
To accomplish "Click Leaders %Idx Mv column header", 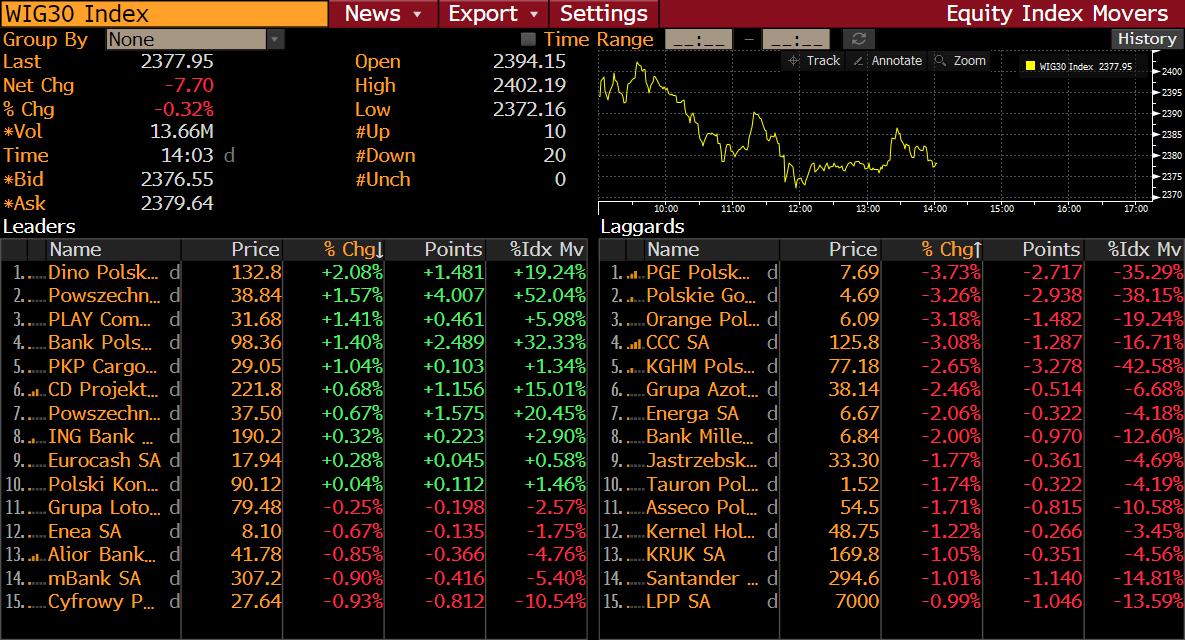I will click(x=536, y=249).
